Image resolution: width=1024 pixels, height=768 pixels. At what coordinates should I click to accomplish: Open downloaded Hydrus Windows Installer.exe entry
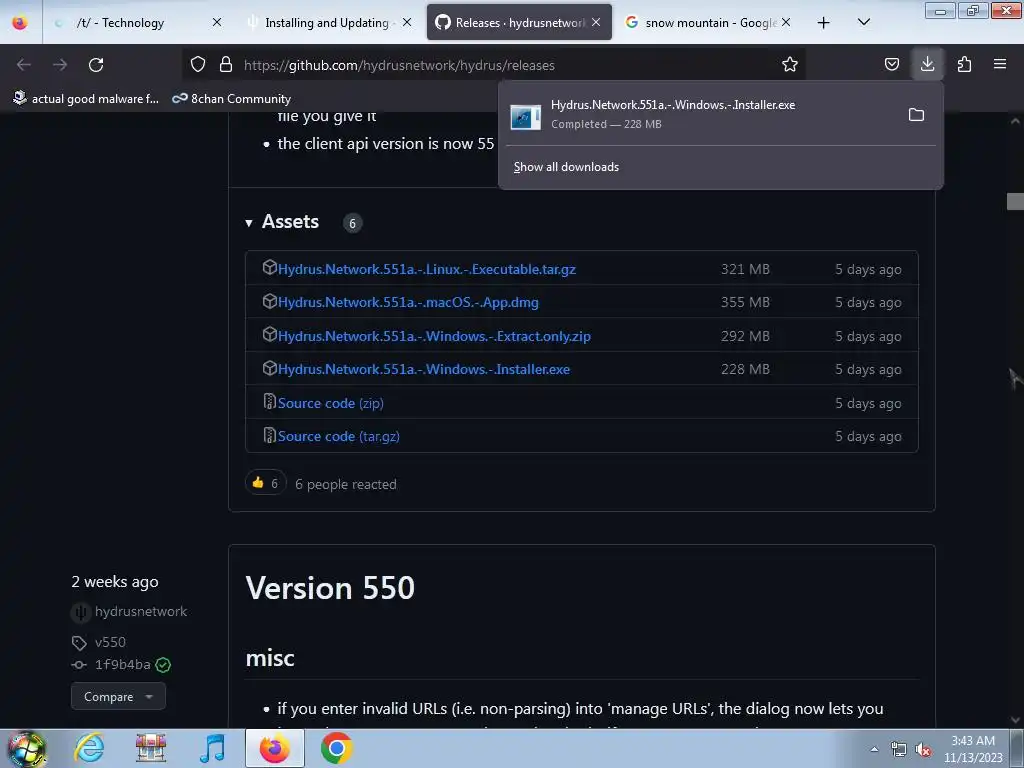click(x=699, y=114)
